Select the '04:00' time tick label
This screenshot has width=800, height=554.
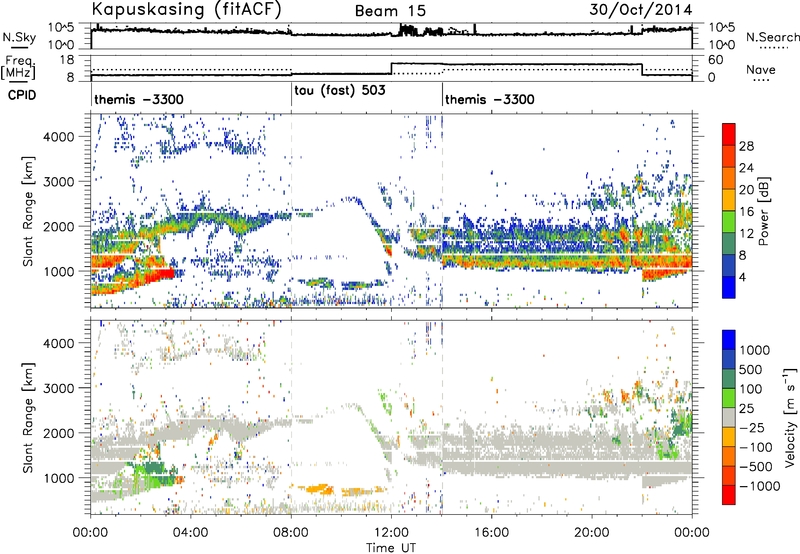(190, 533)
